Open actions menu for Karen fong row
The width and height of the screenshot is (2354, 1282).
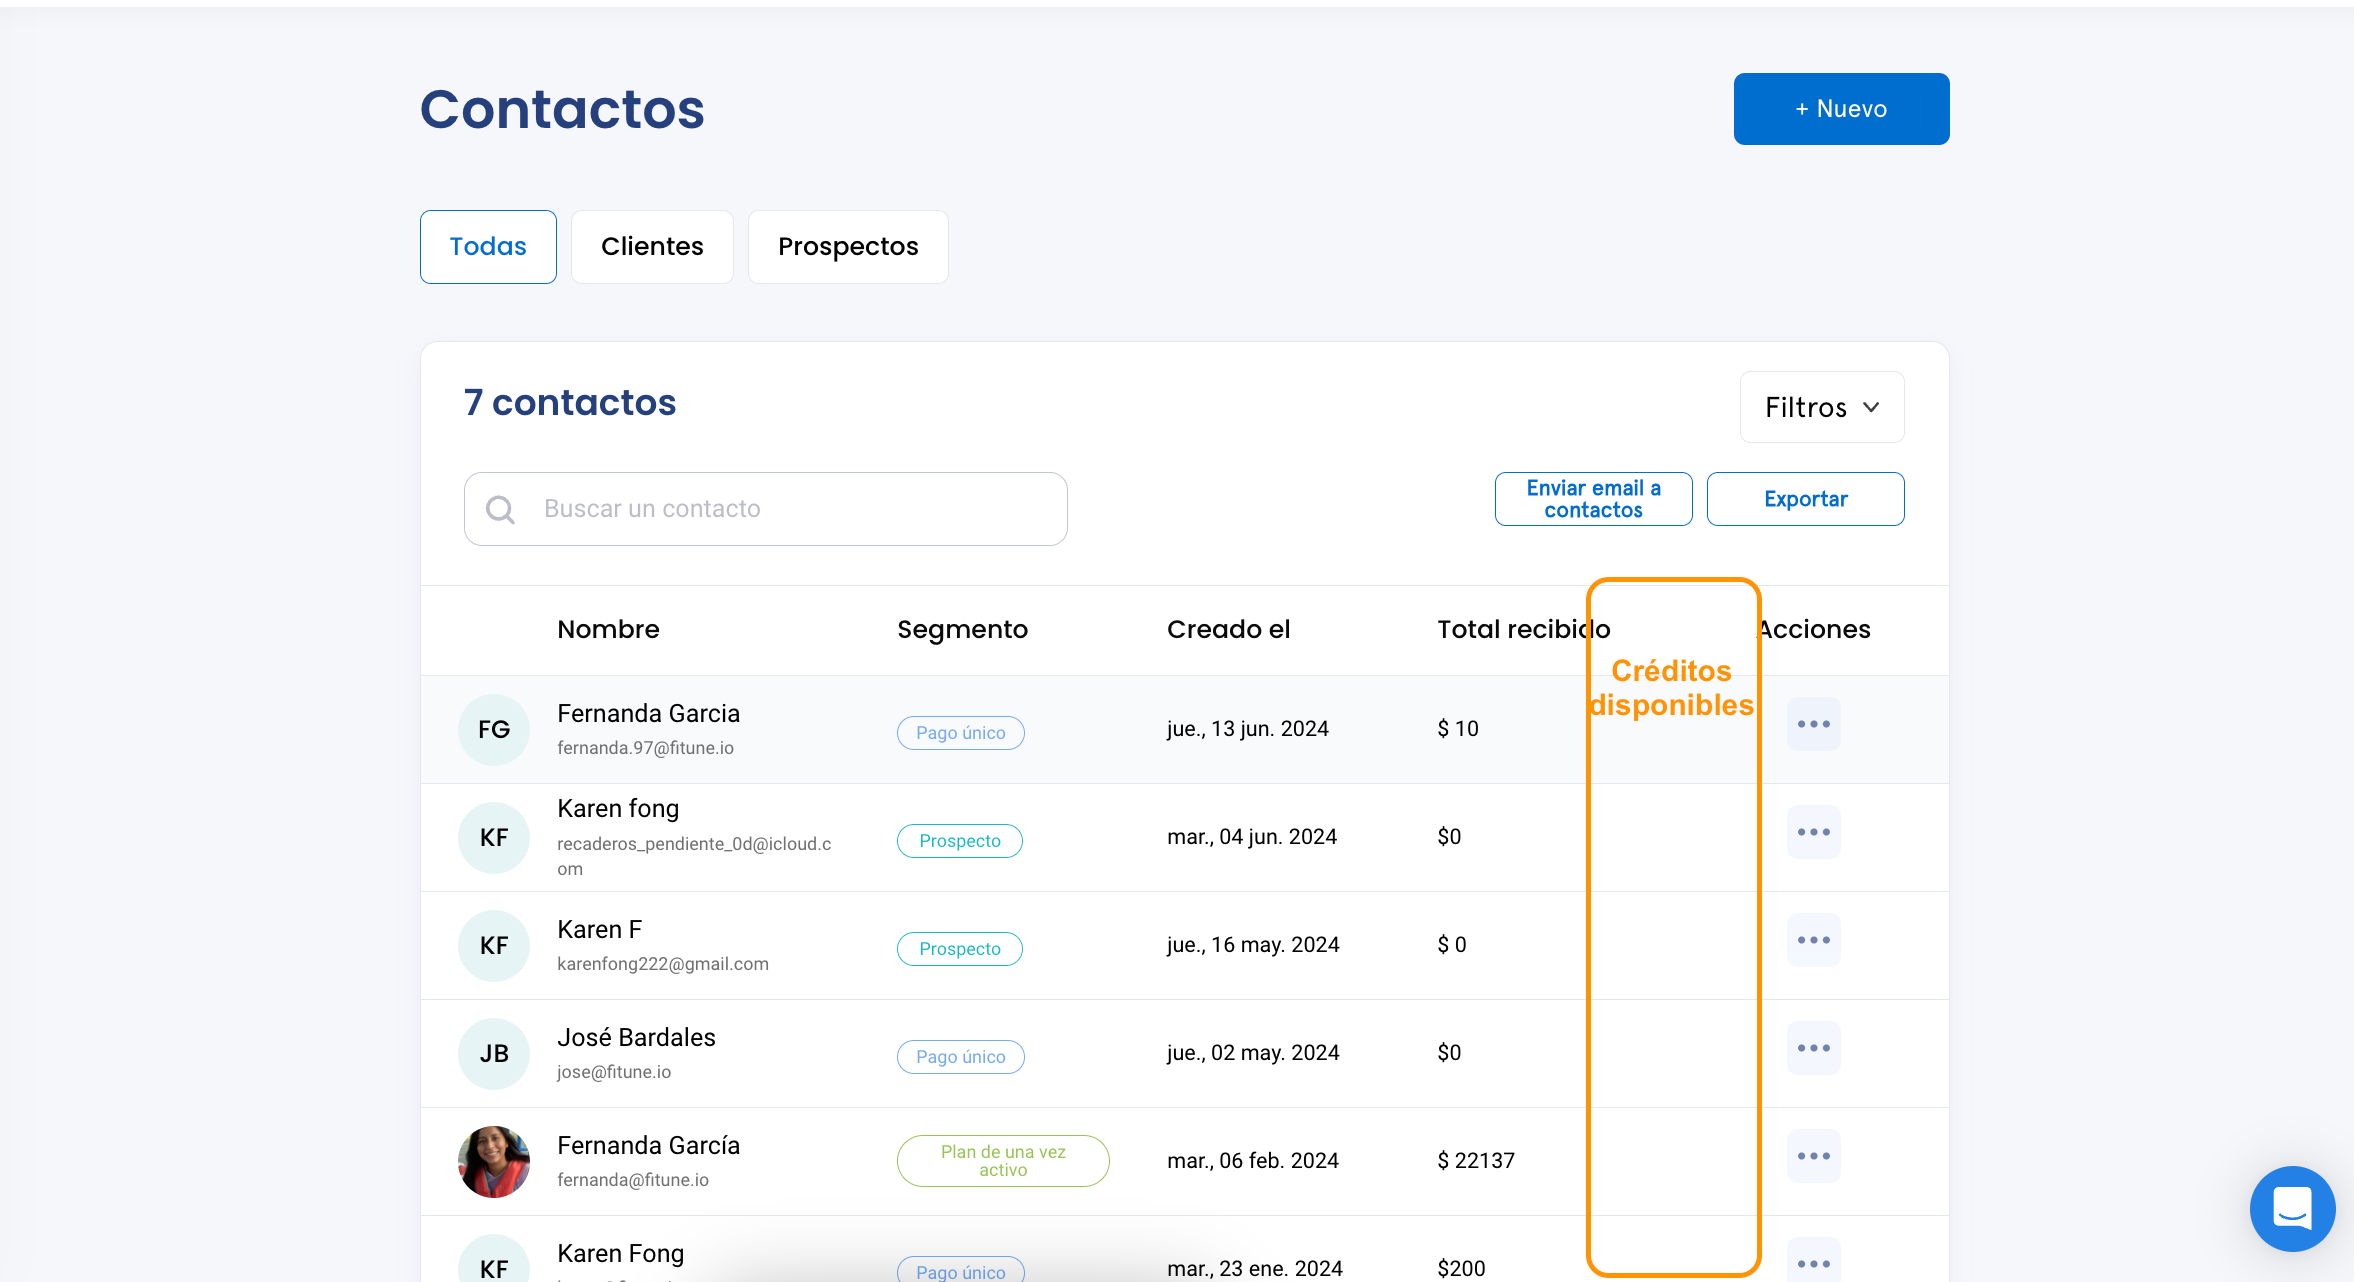(1813, 832)
